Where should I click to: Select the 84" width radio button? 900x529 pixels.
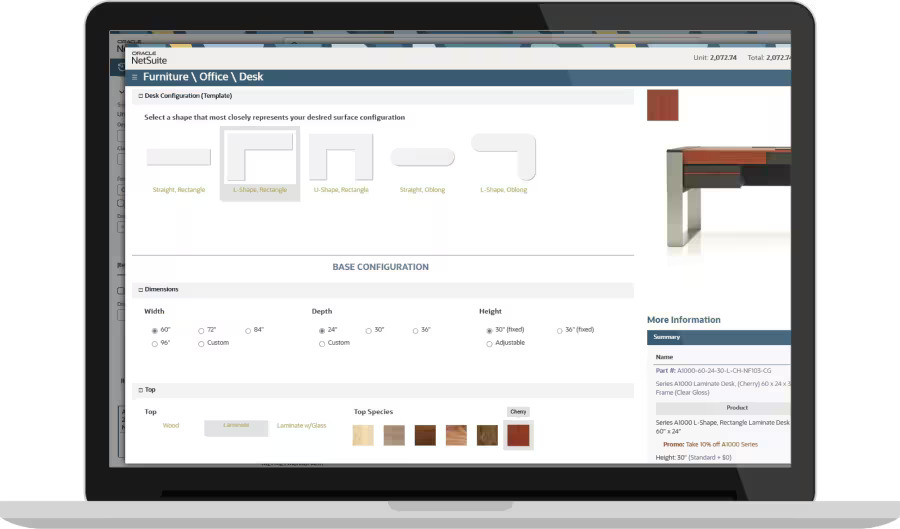tap(248, 330)
